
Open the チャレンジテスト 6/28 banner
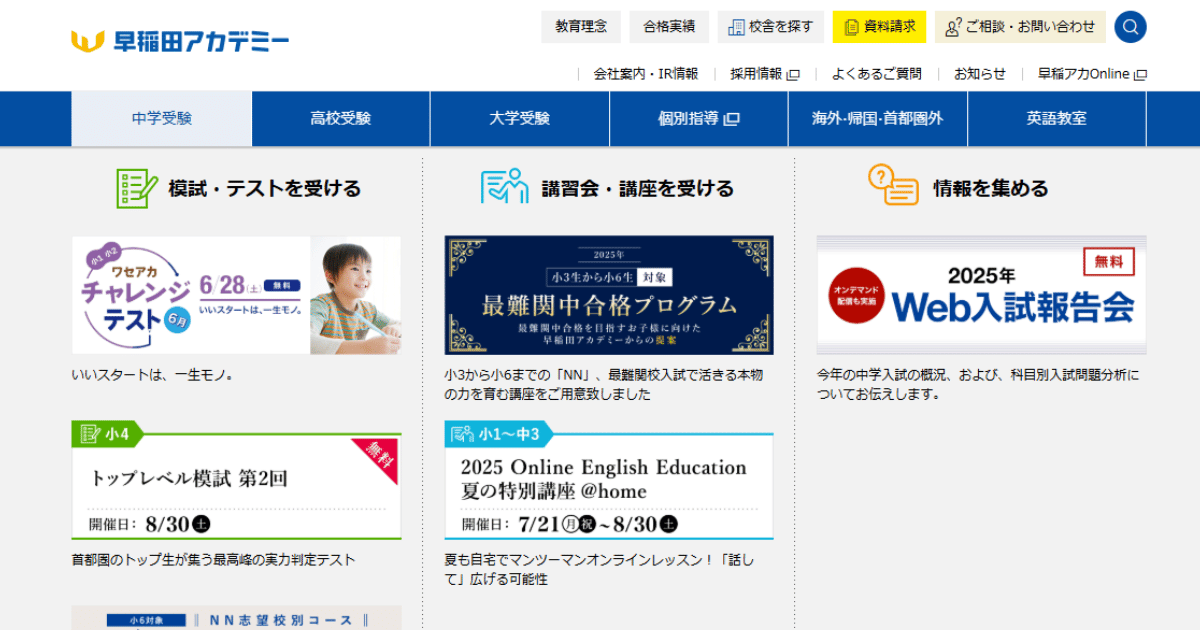pyautogui.click(x=236, y=295)
